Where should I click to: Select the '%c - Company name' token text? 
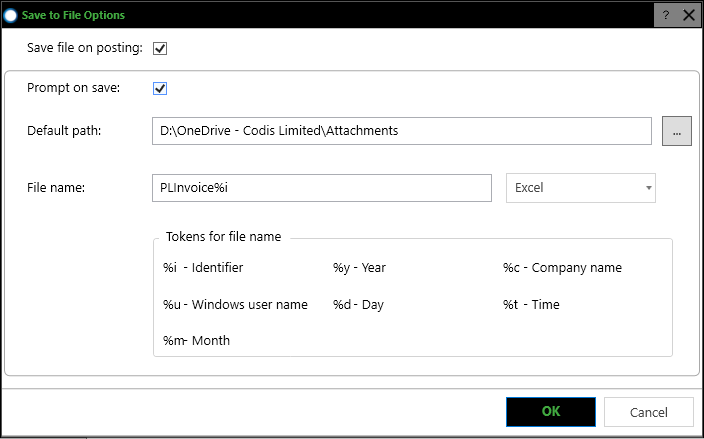[x=562, y=268]
